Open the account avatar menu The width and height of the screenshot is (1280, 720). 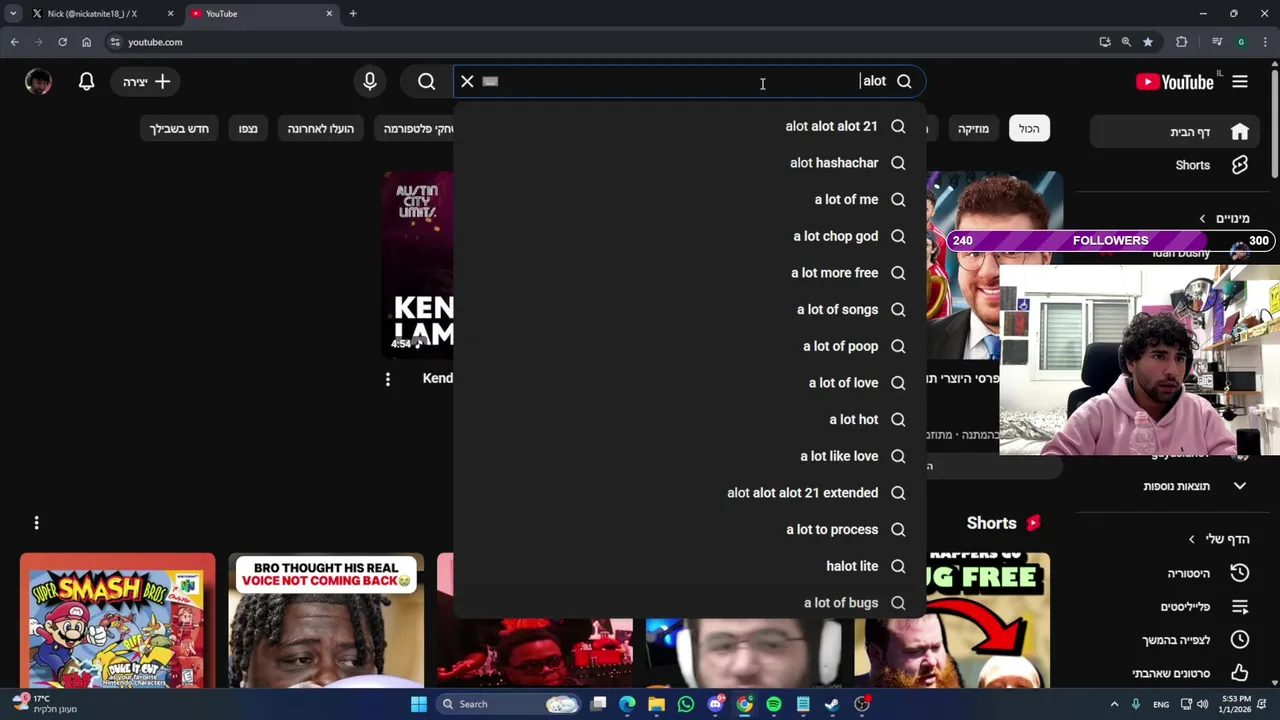38,82
